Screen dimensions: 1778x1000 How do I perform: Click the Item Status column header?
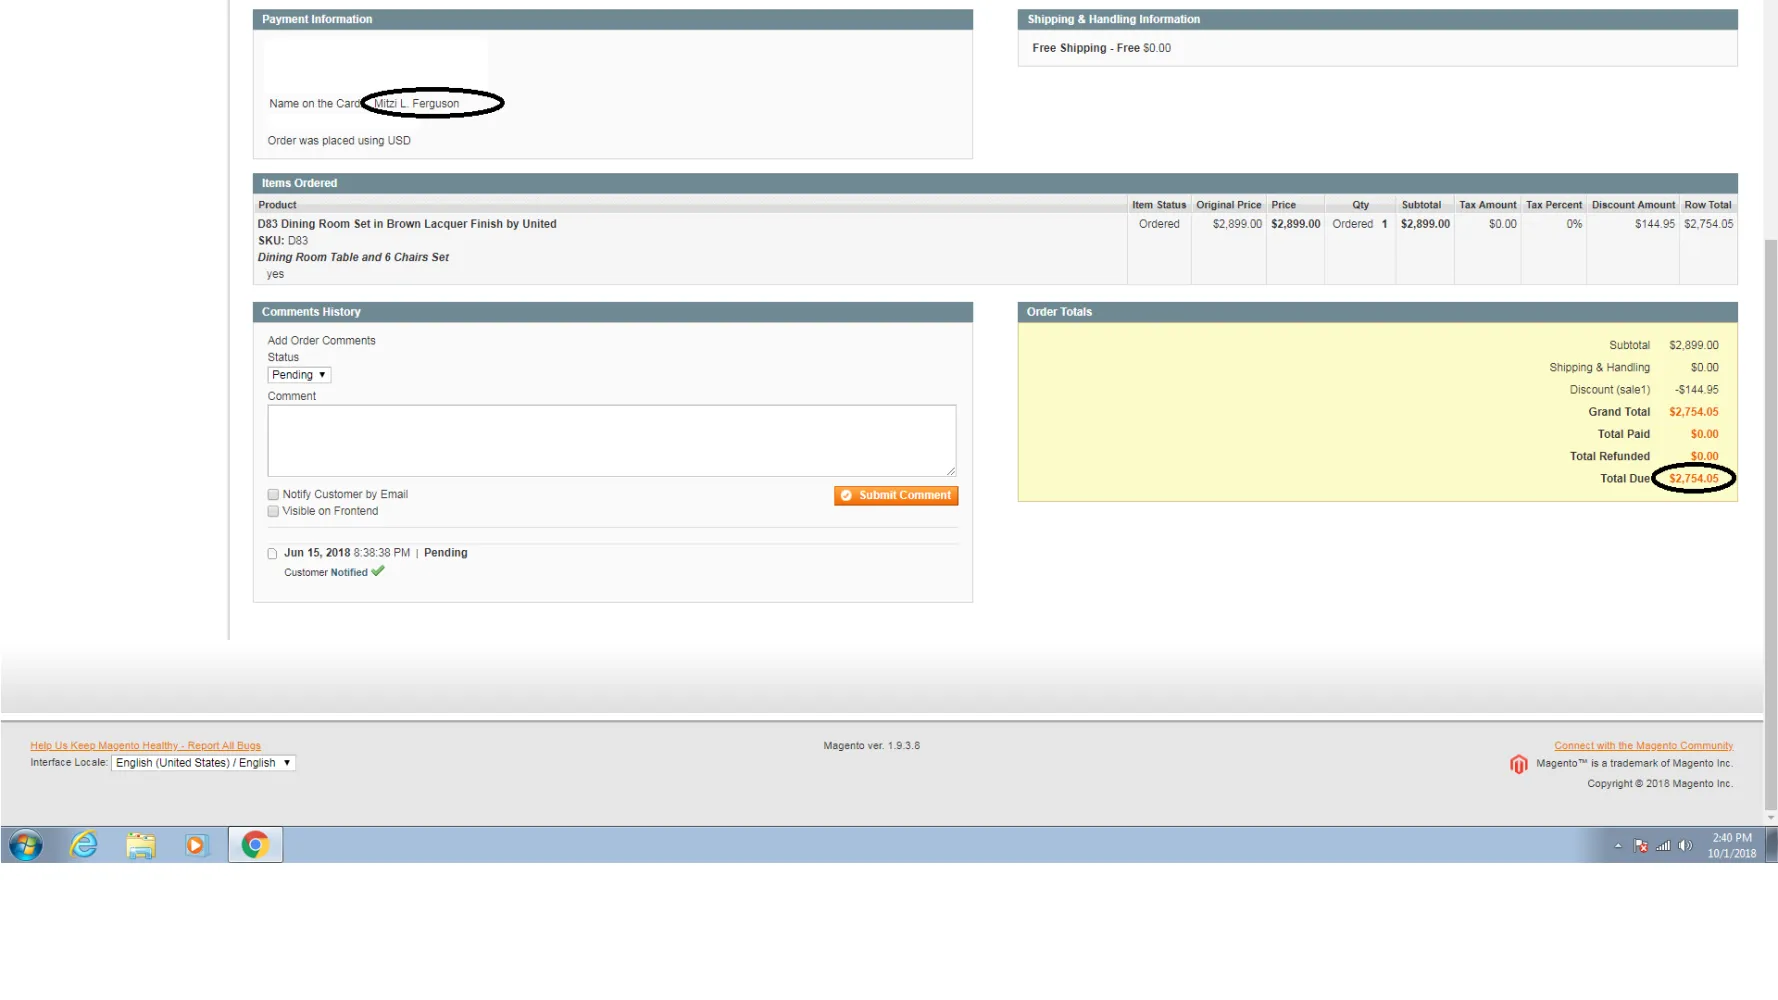(1159, 205)
